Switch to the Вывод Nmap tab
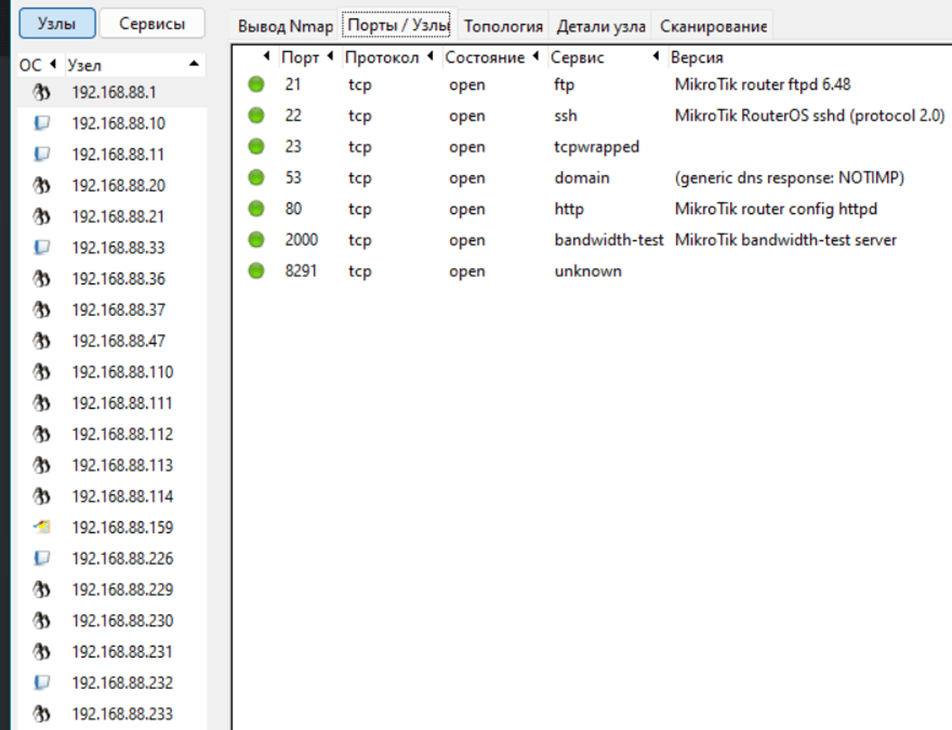Viewport: 952px width, 730px height. (285, 26)
